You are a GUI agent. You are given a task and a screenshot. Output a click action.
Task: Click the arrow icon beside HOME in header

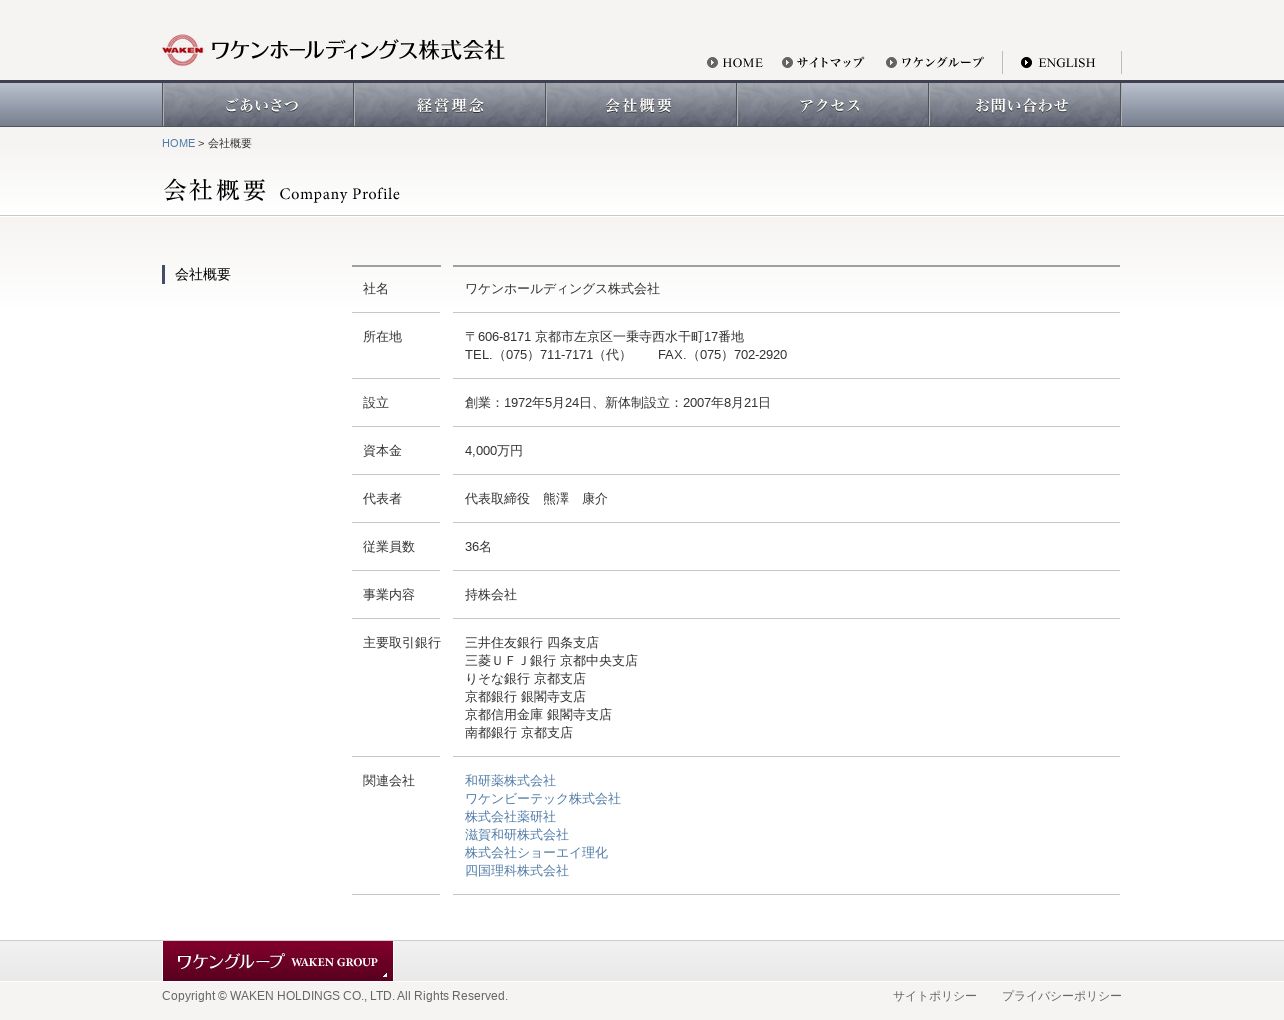click(713, 63)
